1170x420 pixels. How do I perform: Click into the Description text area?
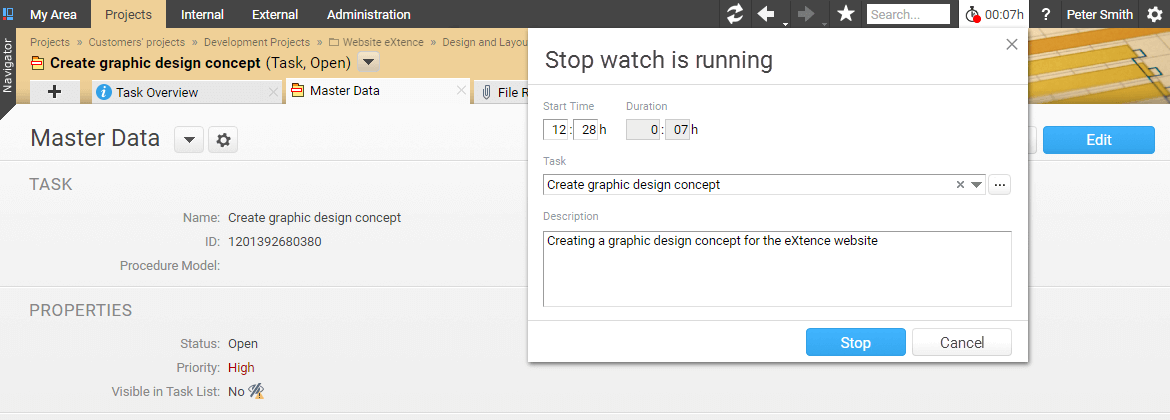pyautogui.click(x=777, y=269)
